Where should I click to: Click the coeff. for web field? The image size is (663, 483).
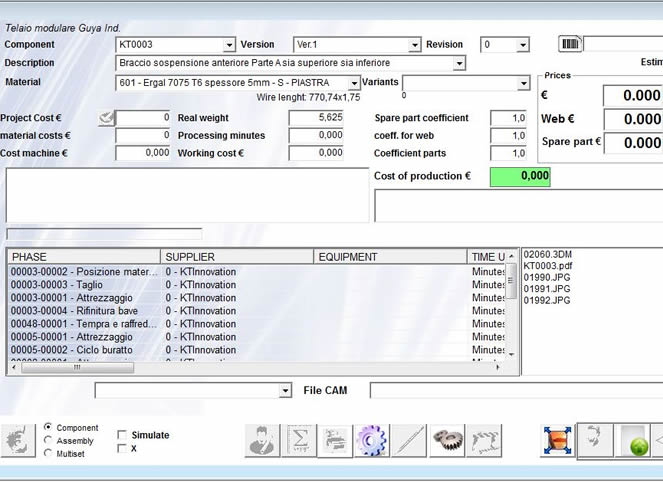coord(508,136)
